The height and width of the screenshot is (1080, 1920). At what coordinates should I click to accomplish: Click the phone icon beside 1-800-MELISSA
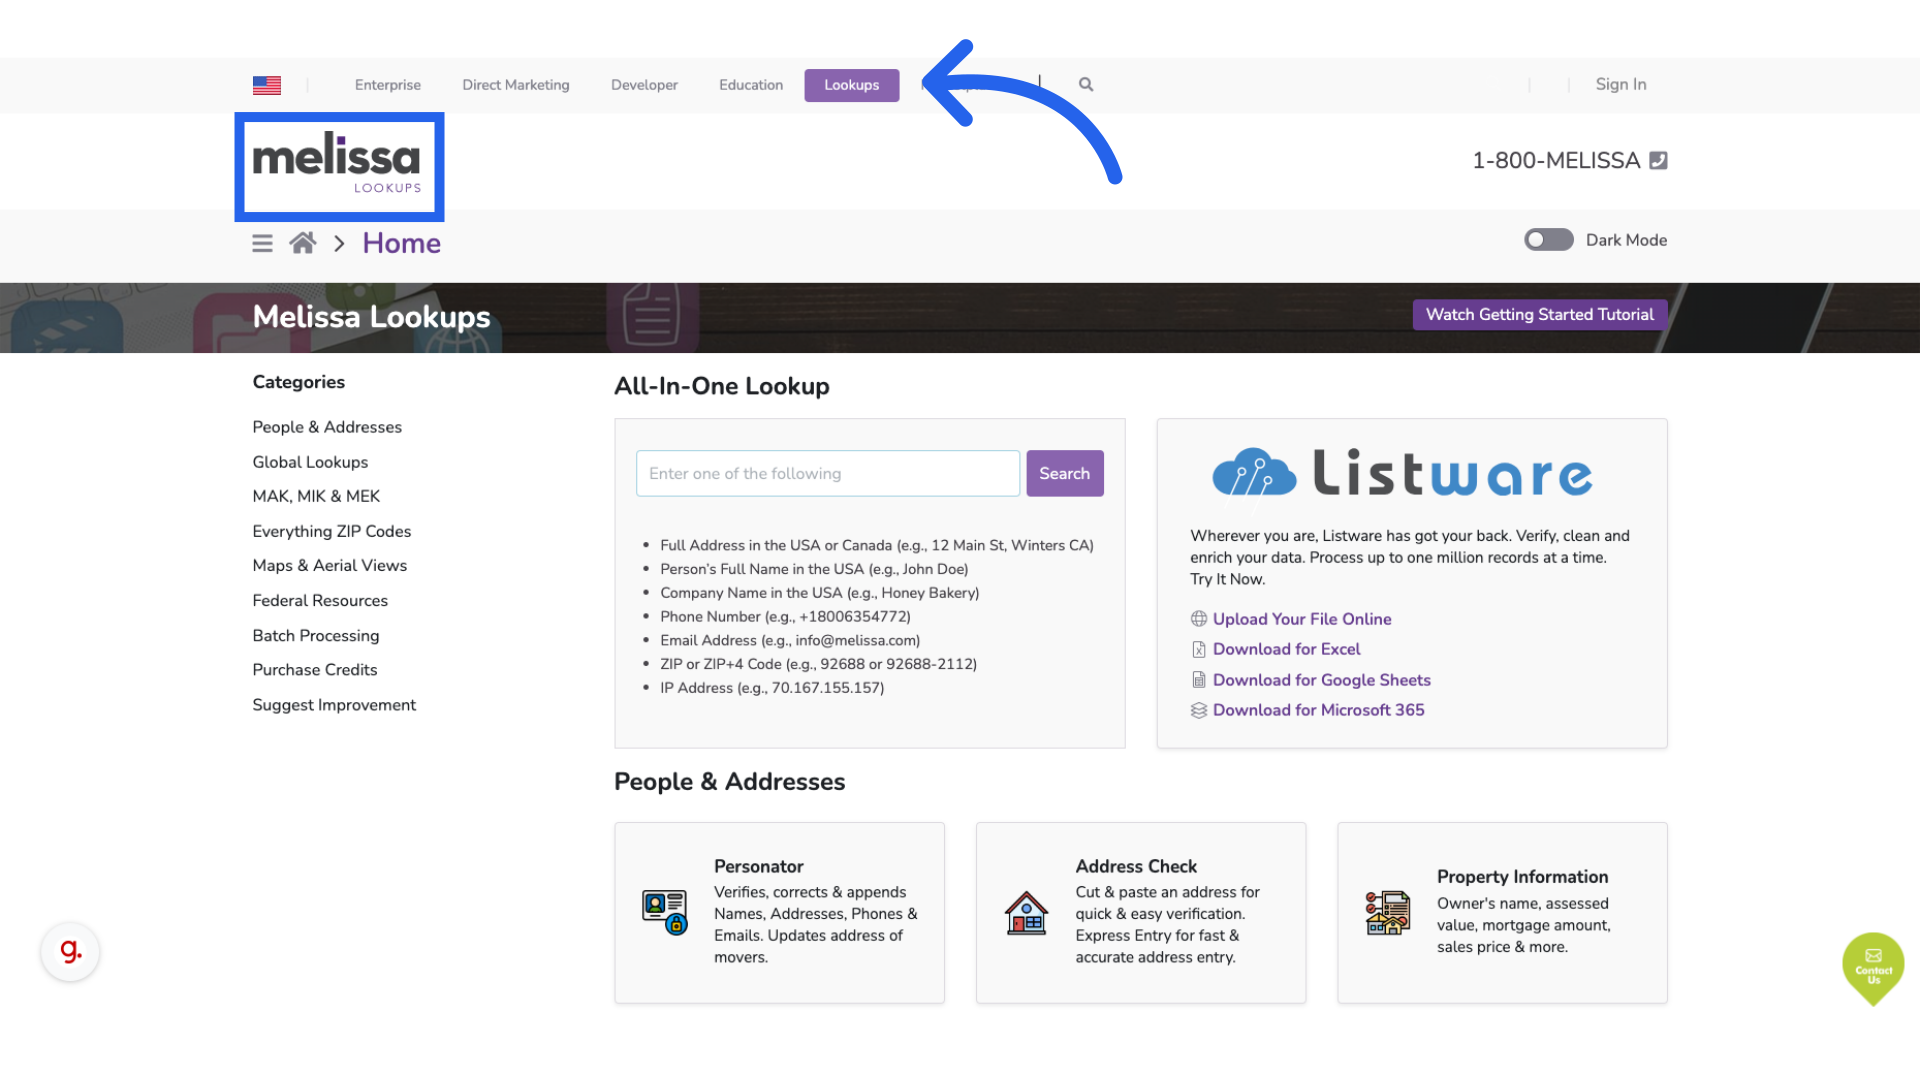coord(1659,160)
